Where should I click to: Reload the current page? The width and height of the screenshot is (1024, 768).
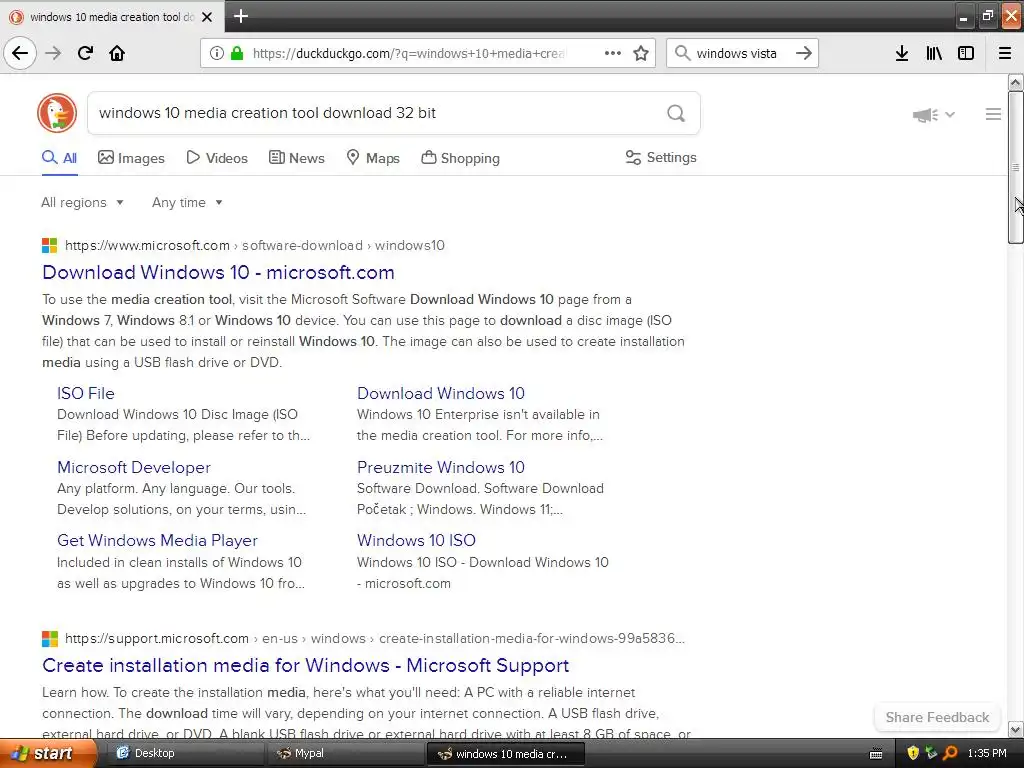tap(85, 53)
